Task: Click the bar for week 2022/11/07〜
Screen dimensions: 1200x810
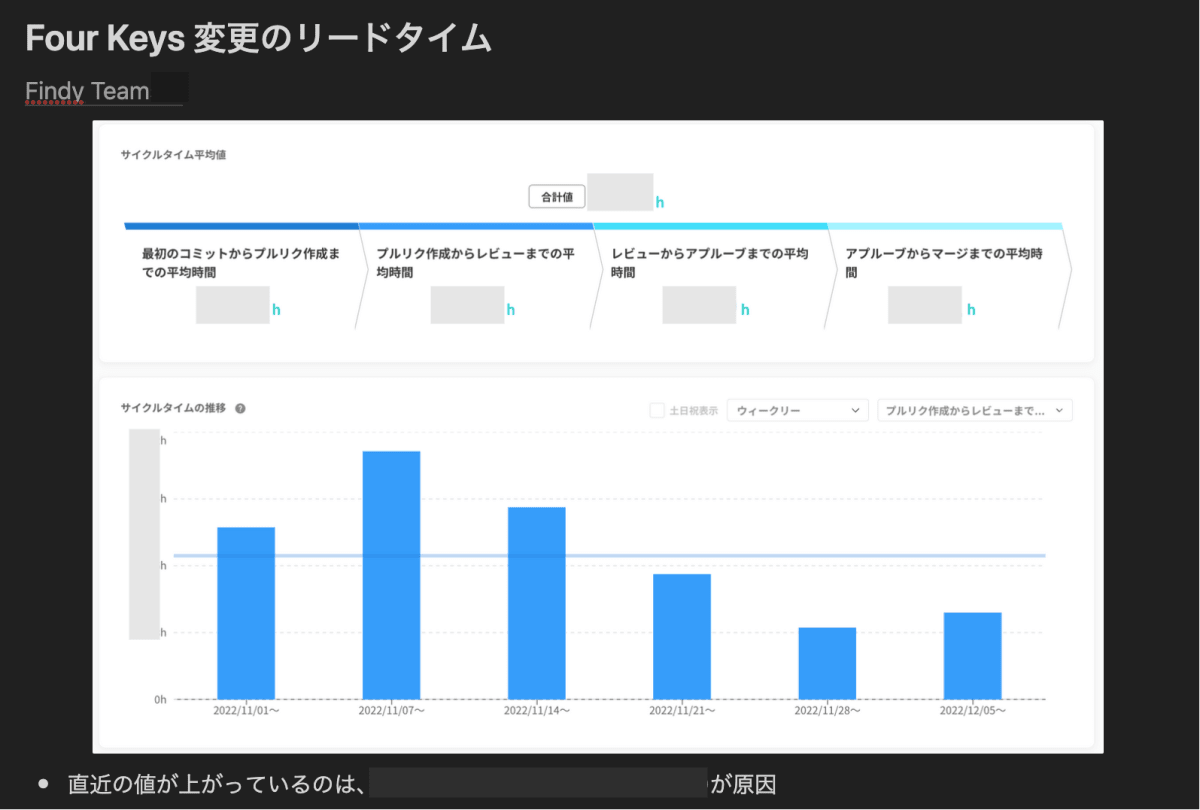Action: tap(391, 575)
